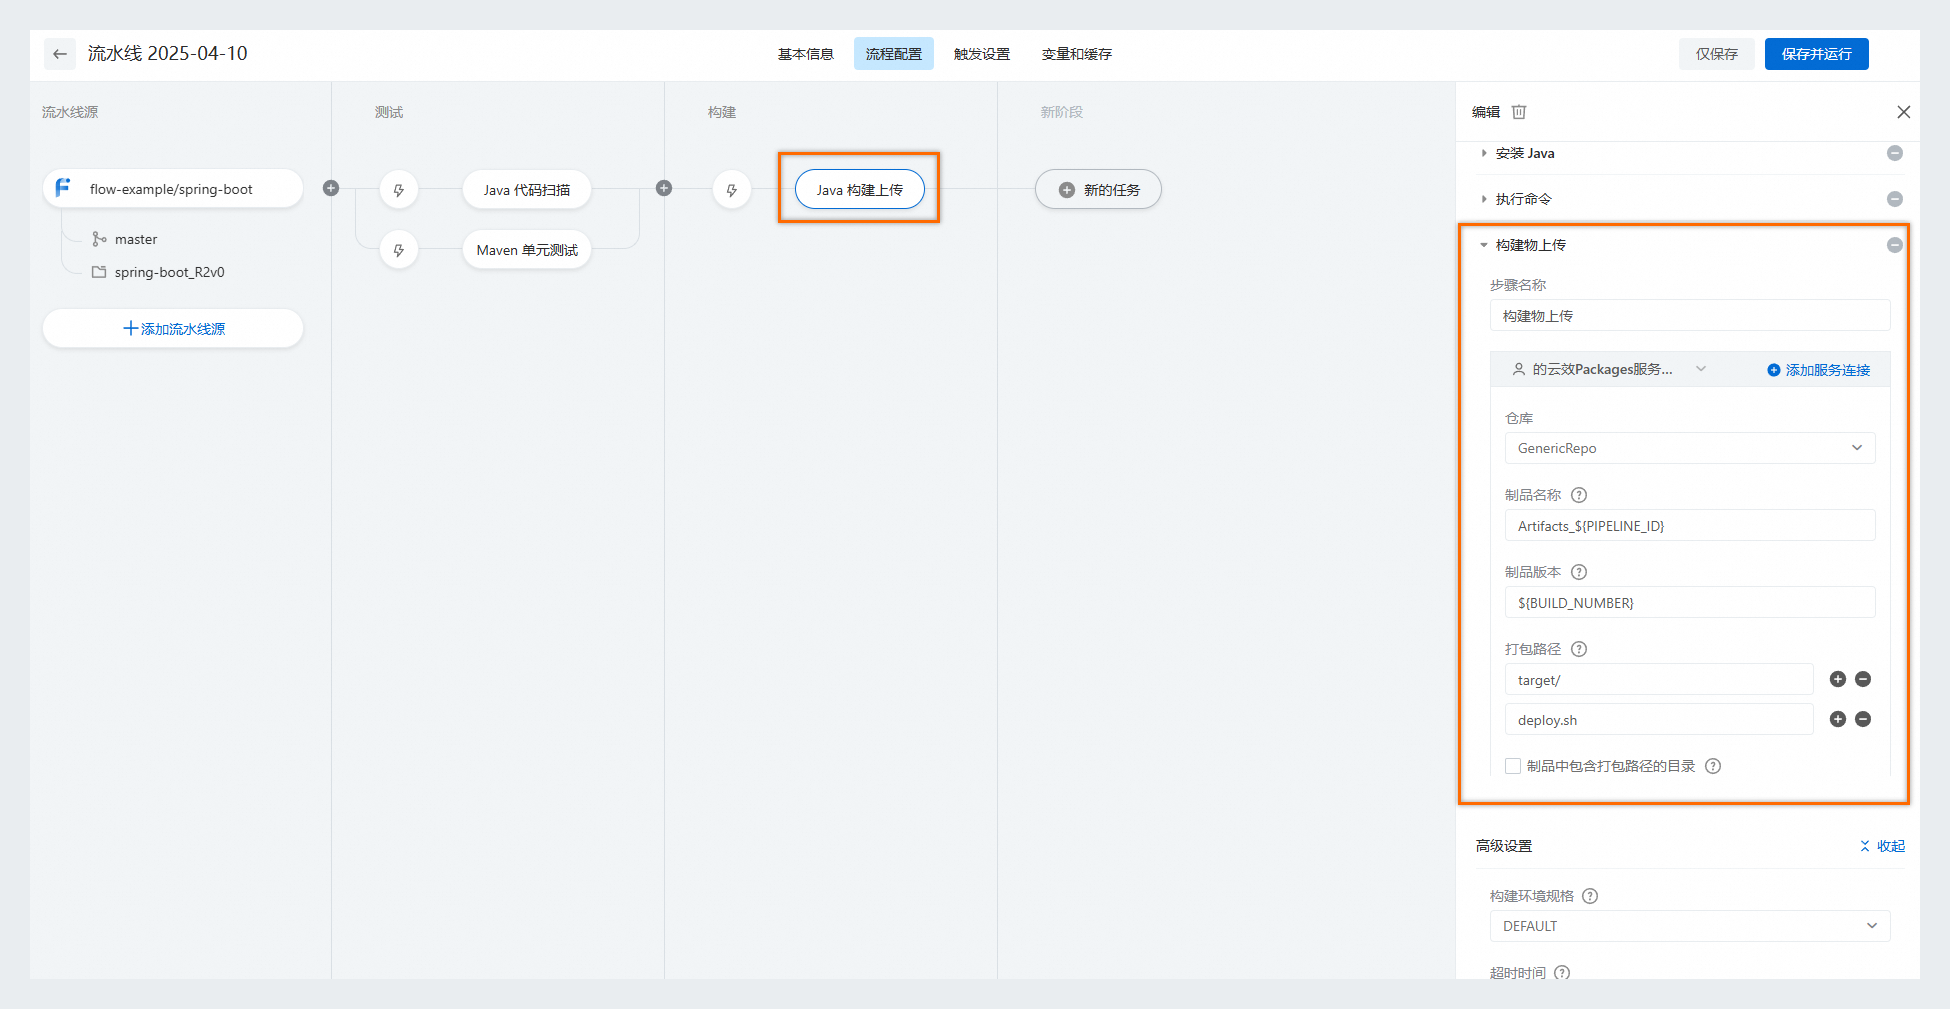Screen dimensions: 1950x1009
Task: Show help for 超时时间
Action: click(x=1562, y=972)
